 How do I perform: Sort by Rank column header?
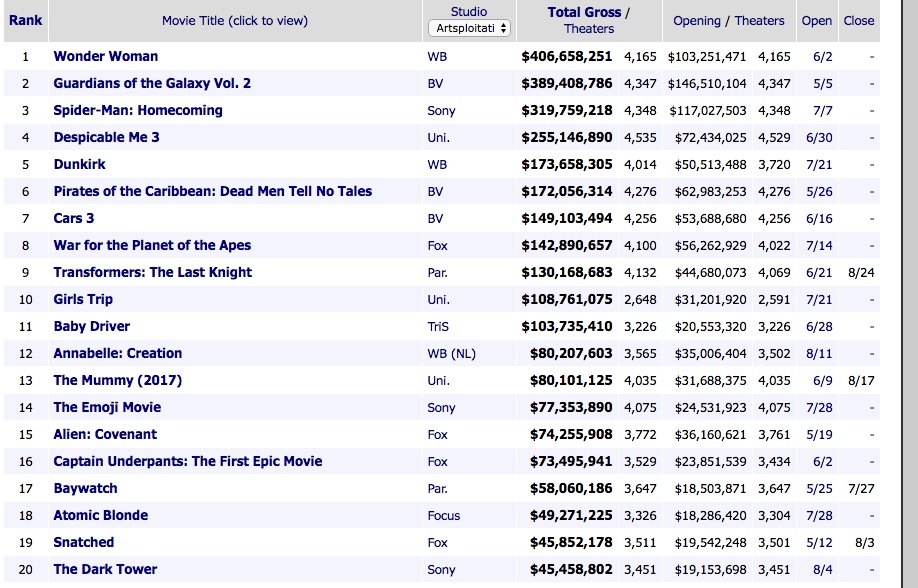coord(25,20)
